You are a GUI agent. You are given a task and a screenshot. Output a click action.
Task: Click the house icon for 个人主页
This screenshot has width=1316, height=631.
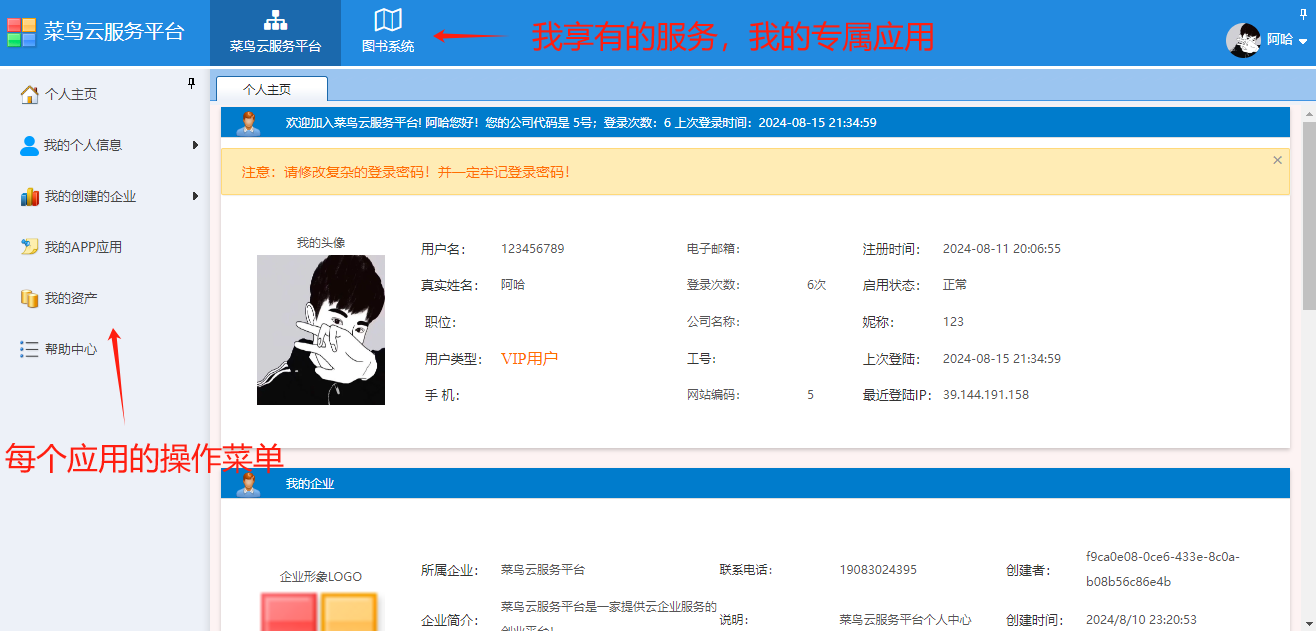coord(30,94)
